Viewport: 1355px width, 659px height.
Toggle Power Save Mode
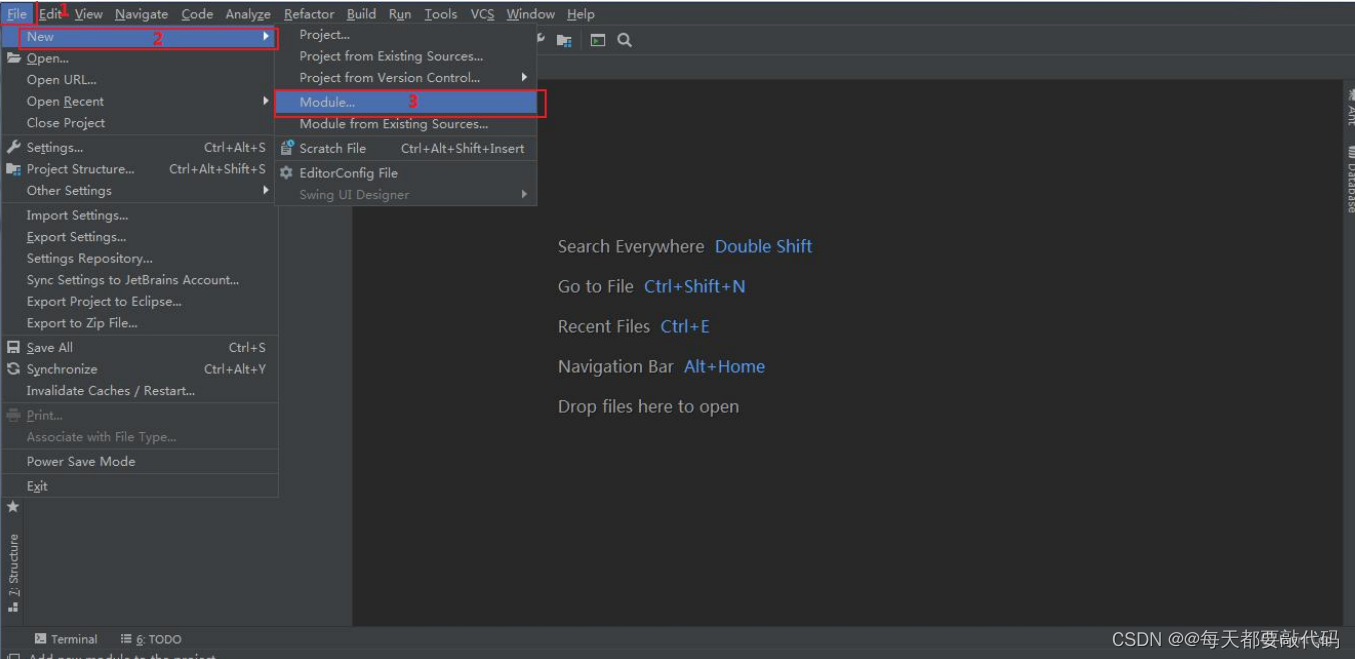tap(139, 461)
